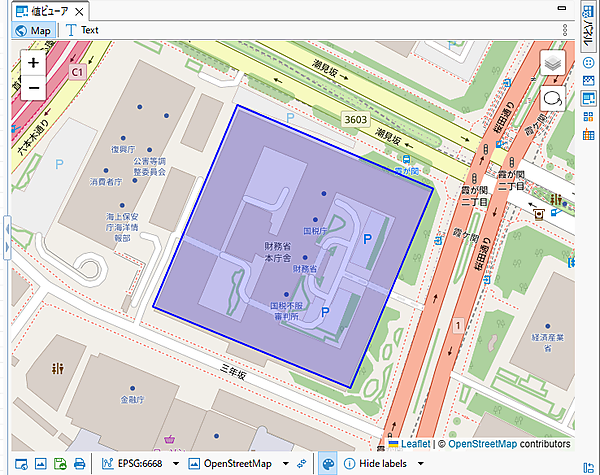600x475 pixels.
Task: Activate the lasso selection tool
Action: (x=553, y=99)
